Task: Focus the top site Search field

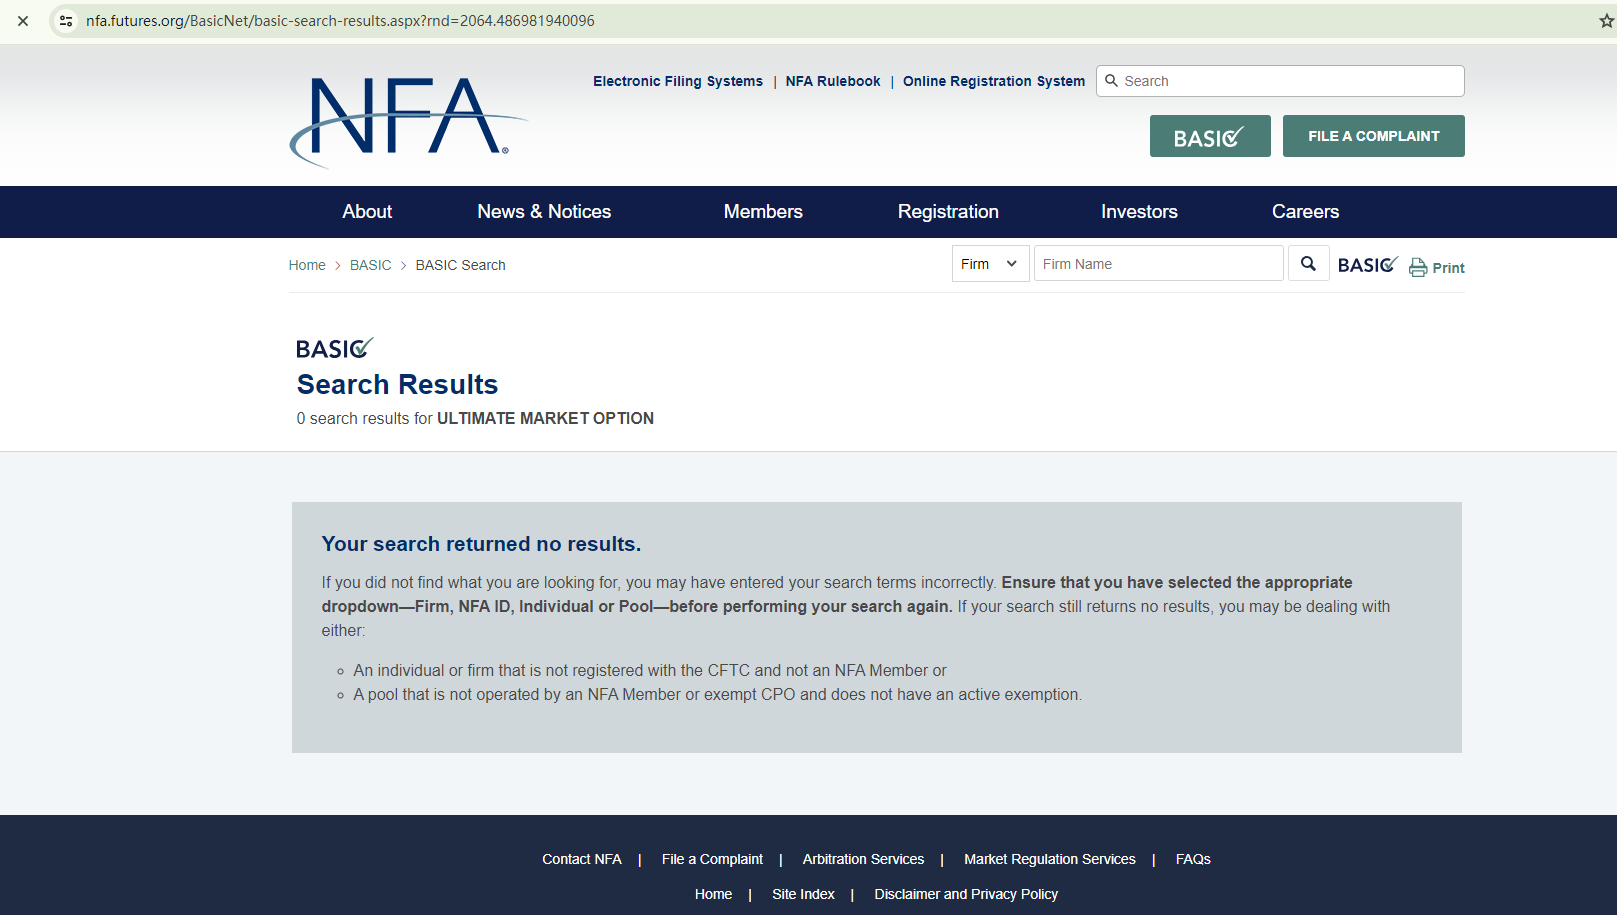Action: (x=1280, y=81)
